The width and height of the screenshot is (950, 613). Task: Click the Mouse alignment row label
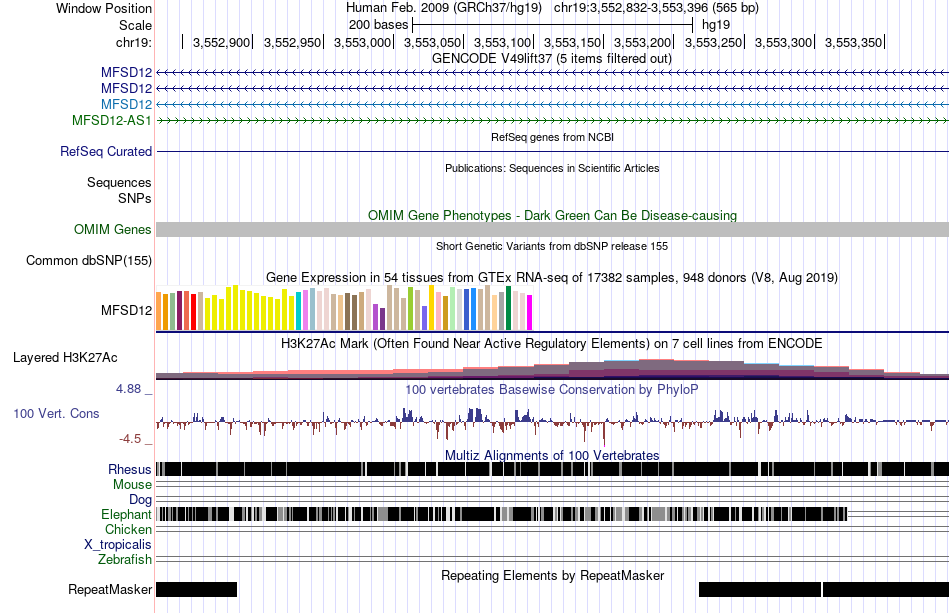[x=132, y=485]
